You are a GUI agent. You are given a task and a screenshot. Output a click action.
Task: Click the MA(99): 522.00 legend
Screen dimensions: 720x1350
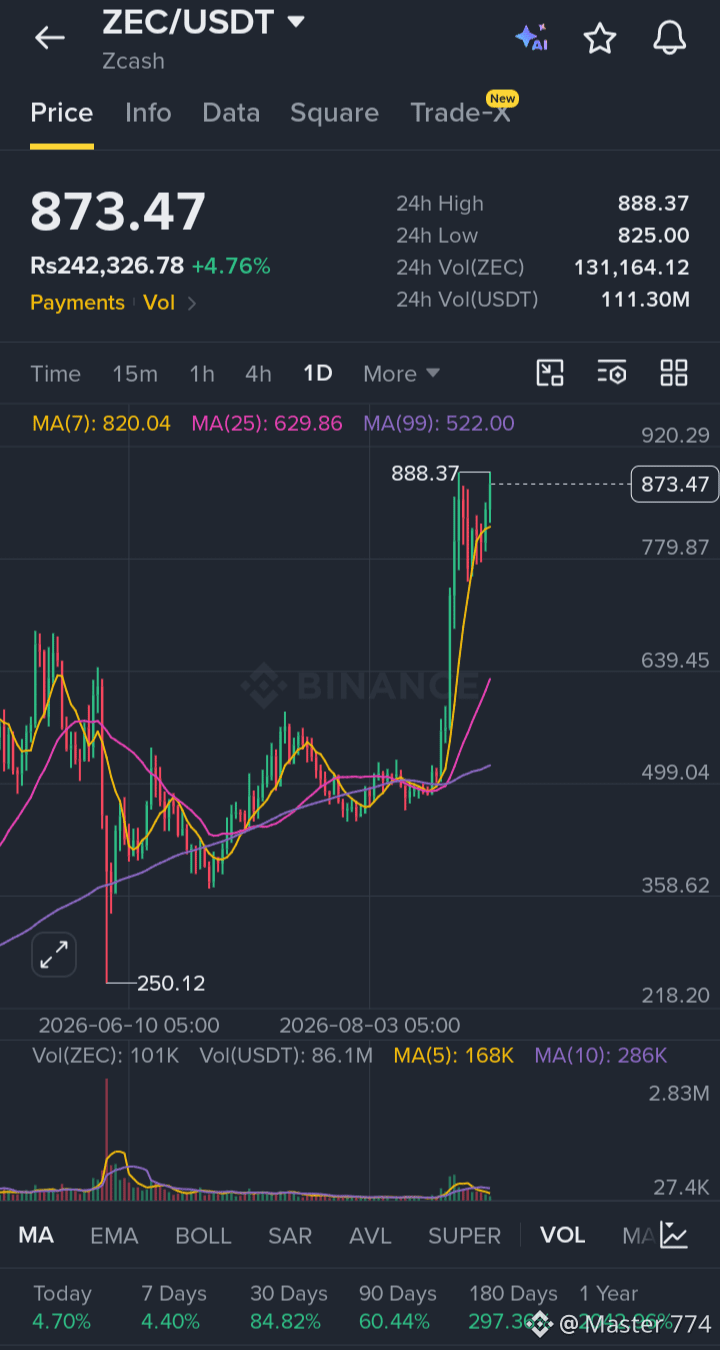point(439,423)
